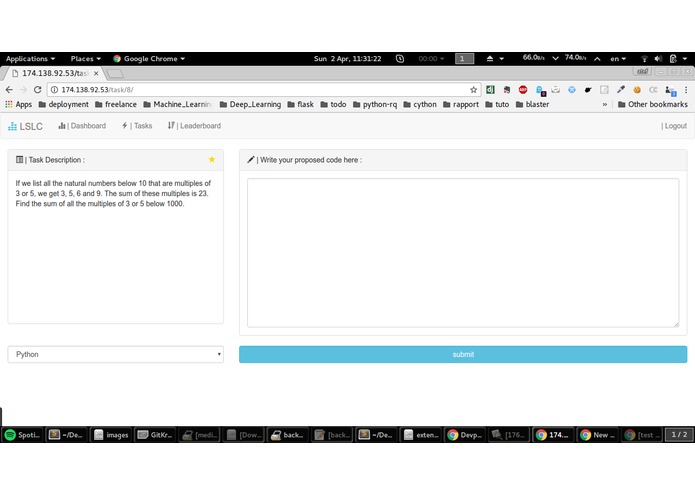
Task: Open the flask bookmark folder
Action: pos(301,105)
